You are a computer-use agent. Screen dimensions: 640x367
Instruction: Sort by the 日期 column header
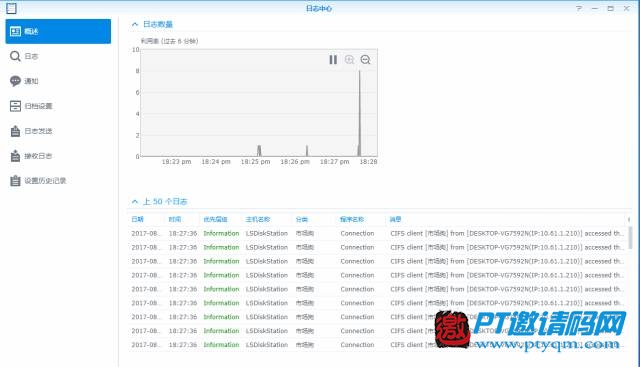pyautogui.click(x=138, y=220)
